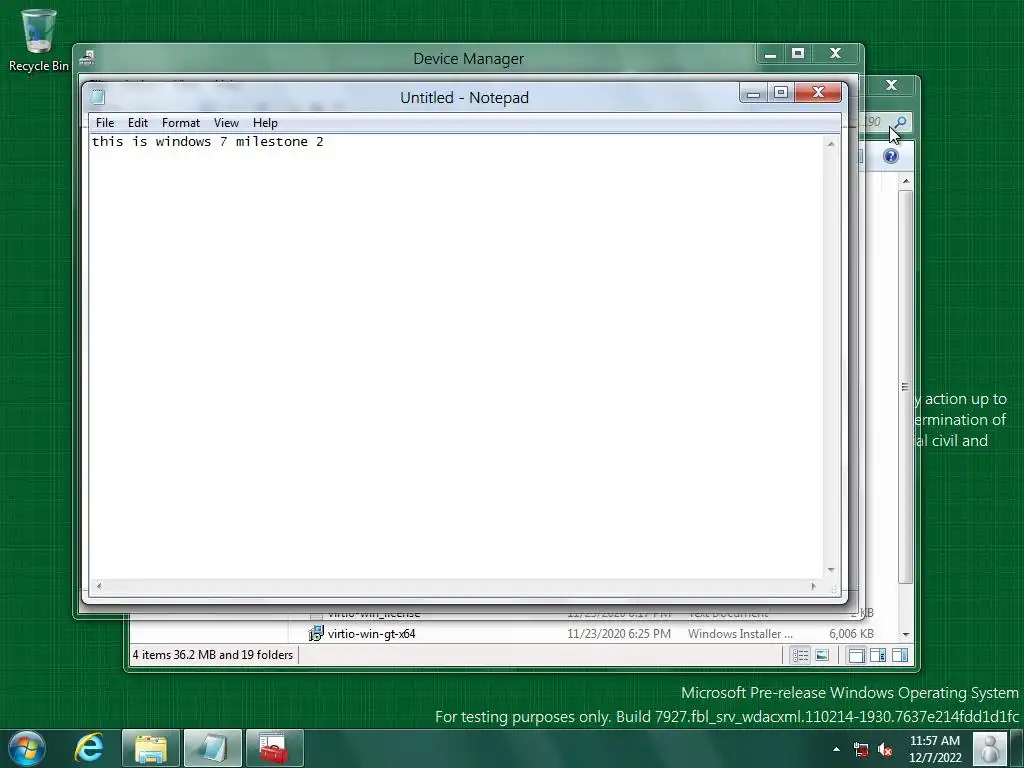Minimize the Device Manager window
The width and height of the screenshot is (1024, 768).
[771, 54]
